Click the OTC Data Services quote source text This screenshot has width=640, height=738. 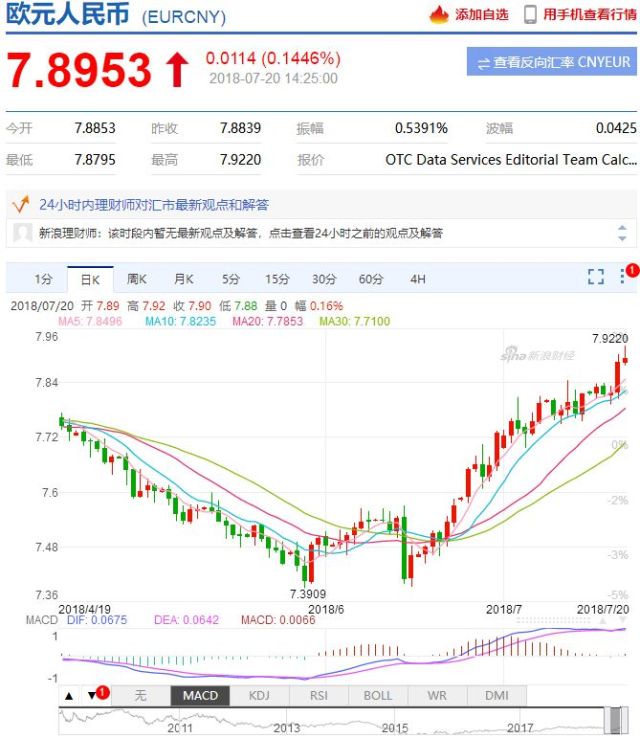(511, 160)
